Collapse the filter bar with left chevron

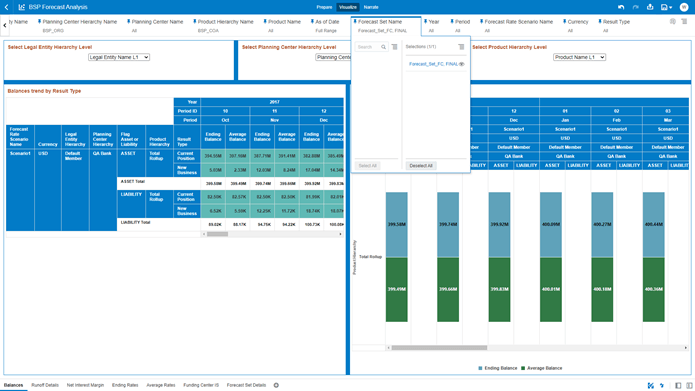point(4,25)
